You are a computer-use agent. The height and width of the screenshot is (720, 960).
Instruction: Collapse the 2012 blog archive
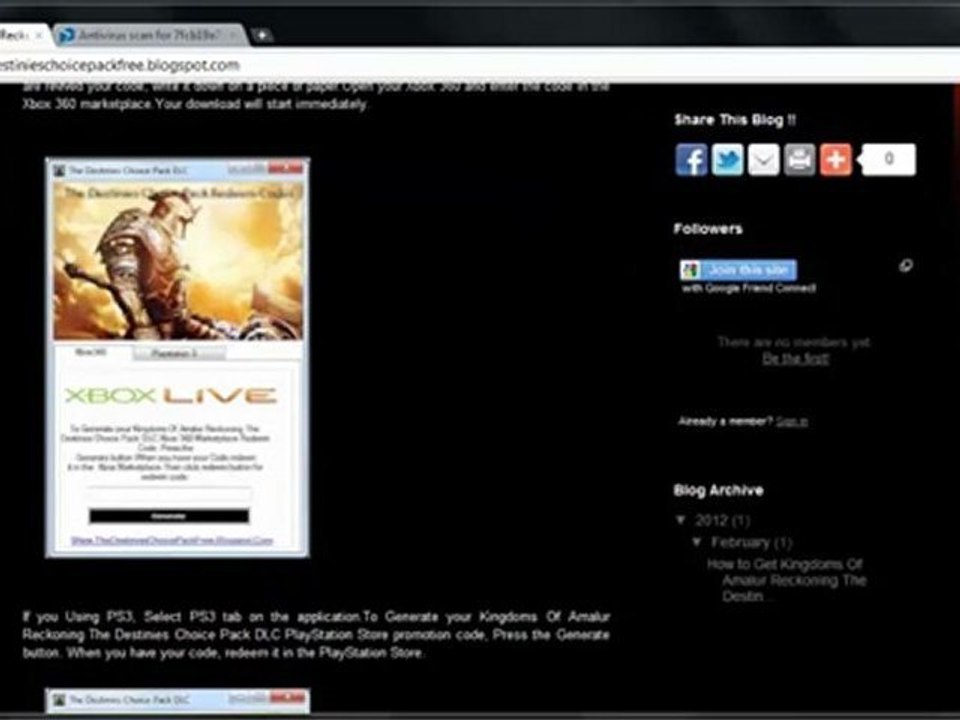tap(681, 520)
